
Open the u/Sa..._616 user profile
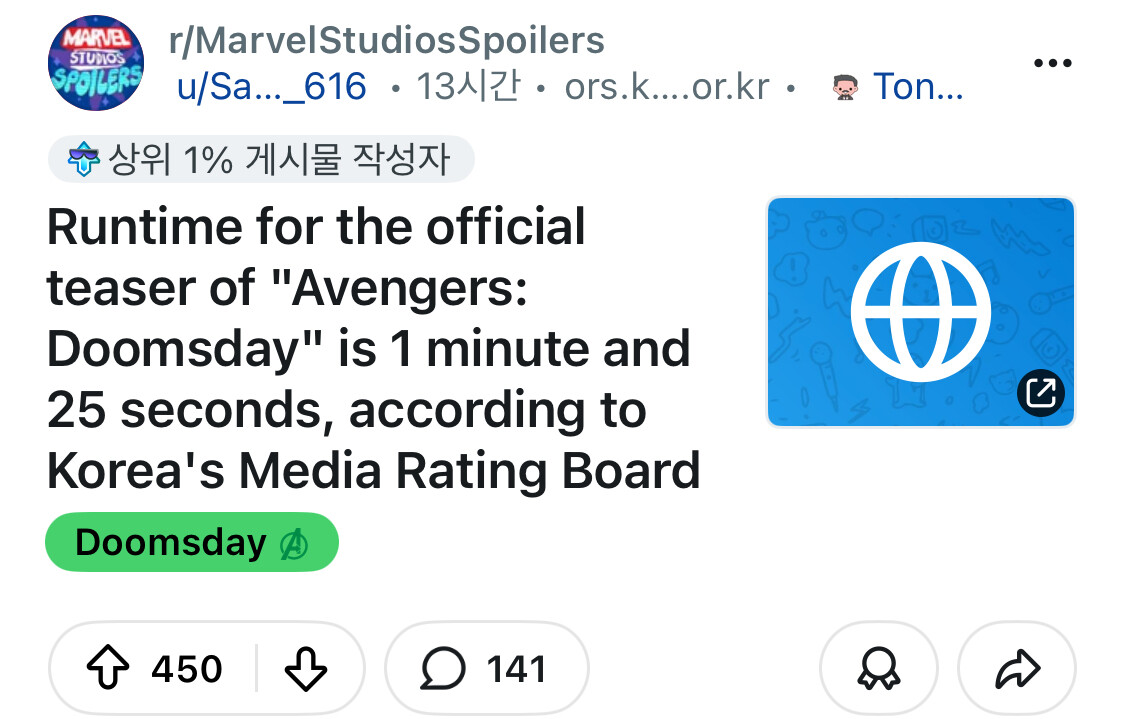pyautogui.click(x=272, y=87)
